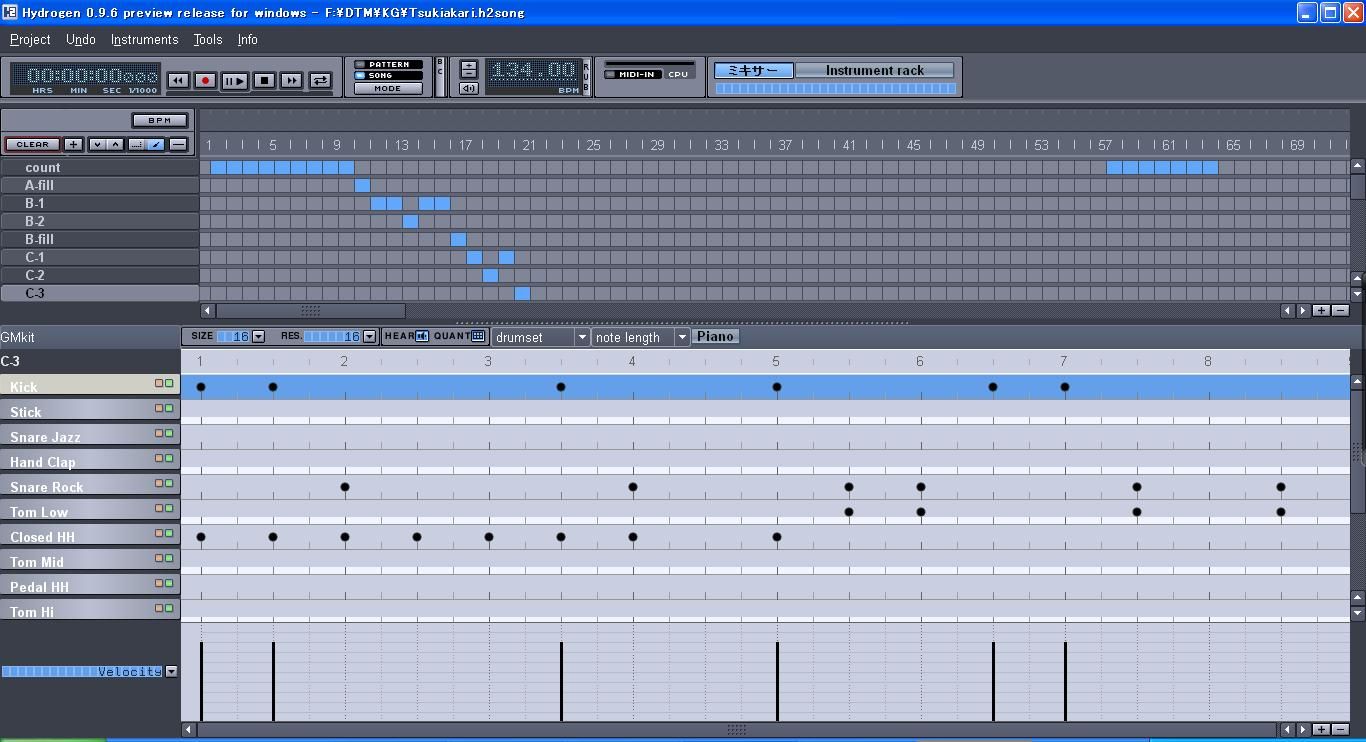Open the drumset dropdown
Screen dimensions: 1366x742
tap(540, 337)
